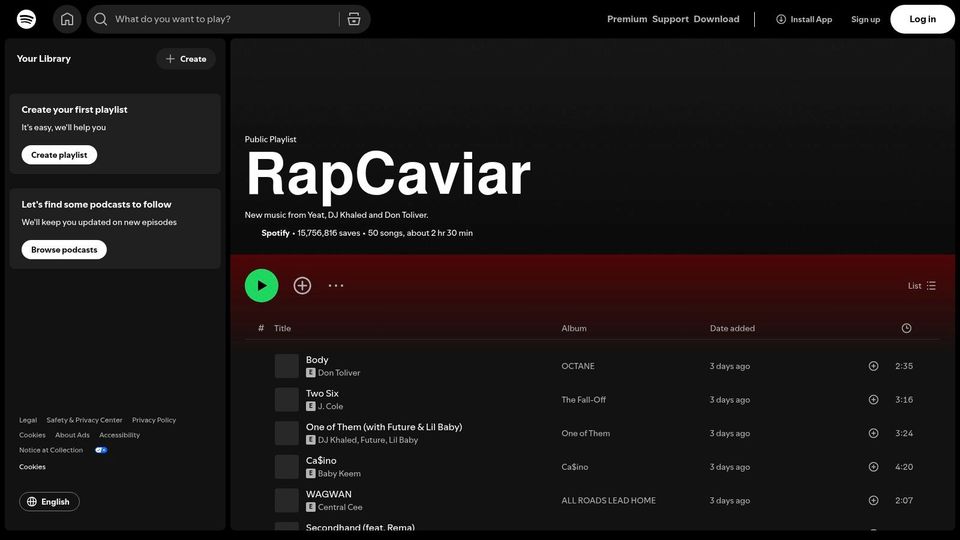Open song title Two Six
This screenshot has height=540, width=960.
tap(322, 394)
